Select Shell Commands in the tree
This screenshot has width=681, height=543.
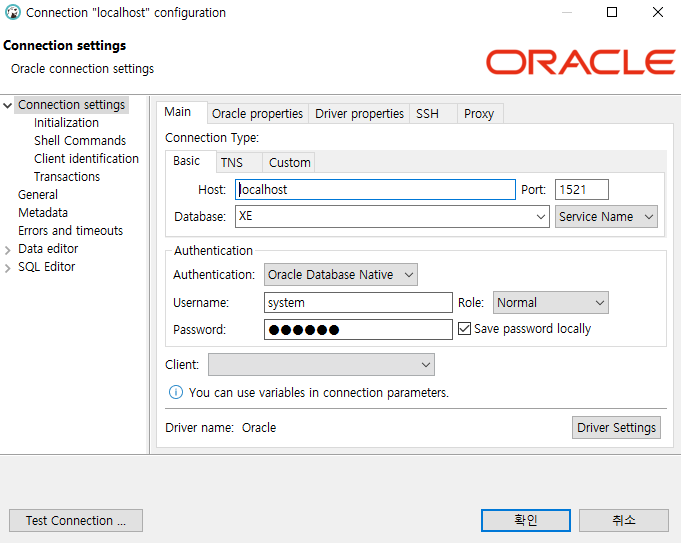tap(80, 141)
